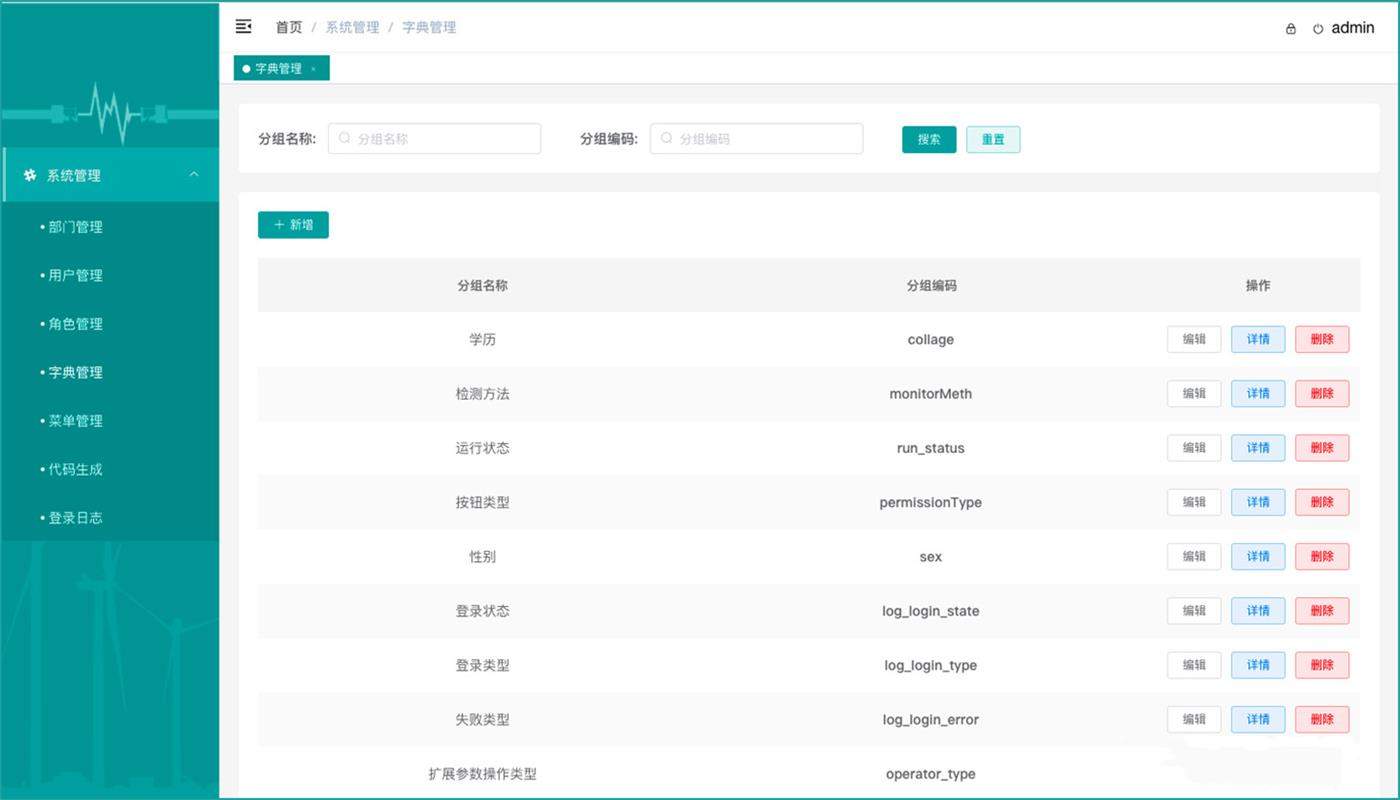Click the plus icon on 新增 button
The width and height of the screenshot is (1400, 800).
pos(279,225)
